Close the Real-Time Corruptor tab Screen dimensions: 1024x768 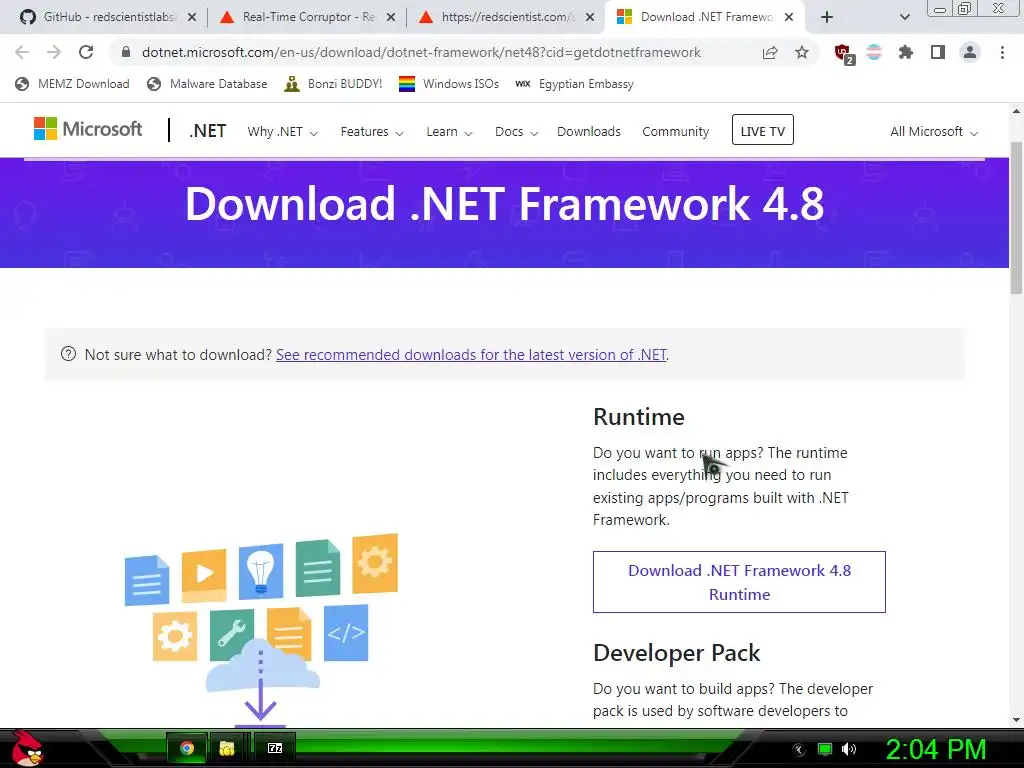[391, 18]
